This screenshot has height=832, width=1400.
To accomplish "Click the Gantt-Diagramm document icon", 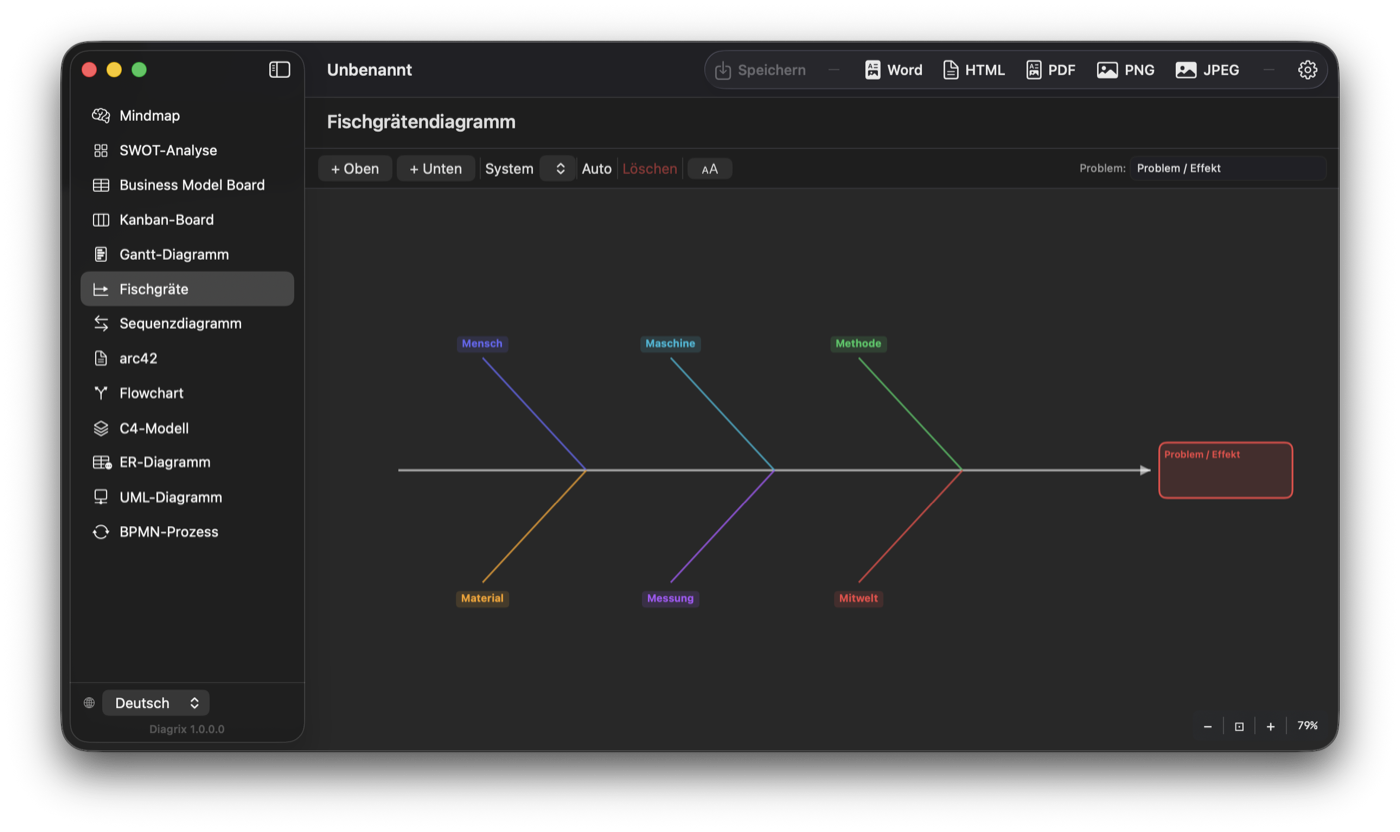I will click(x=101, y=254).
